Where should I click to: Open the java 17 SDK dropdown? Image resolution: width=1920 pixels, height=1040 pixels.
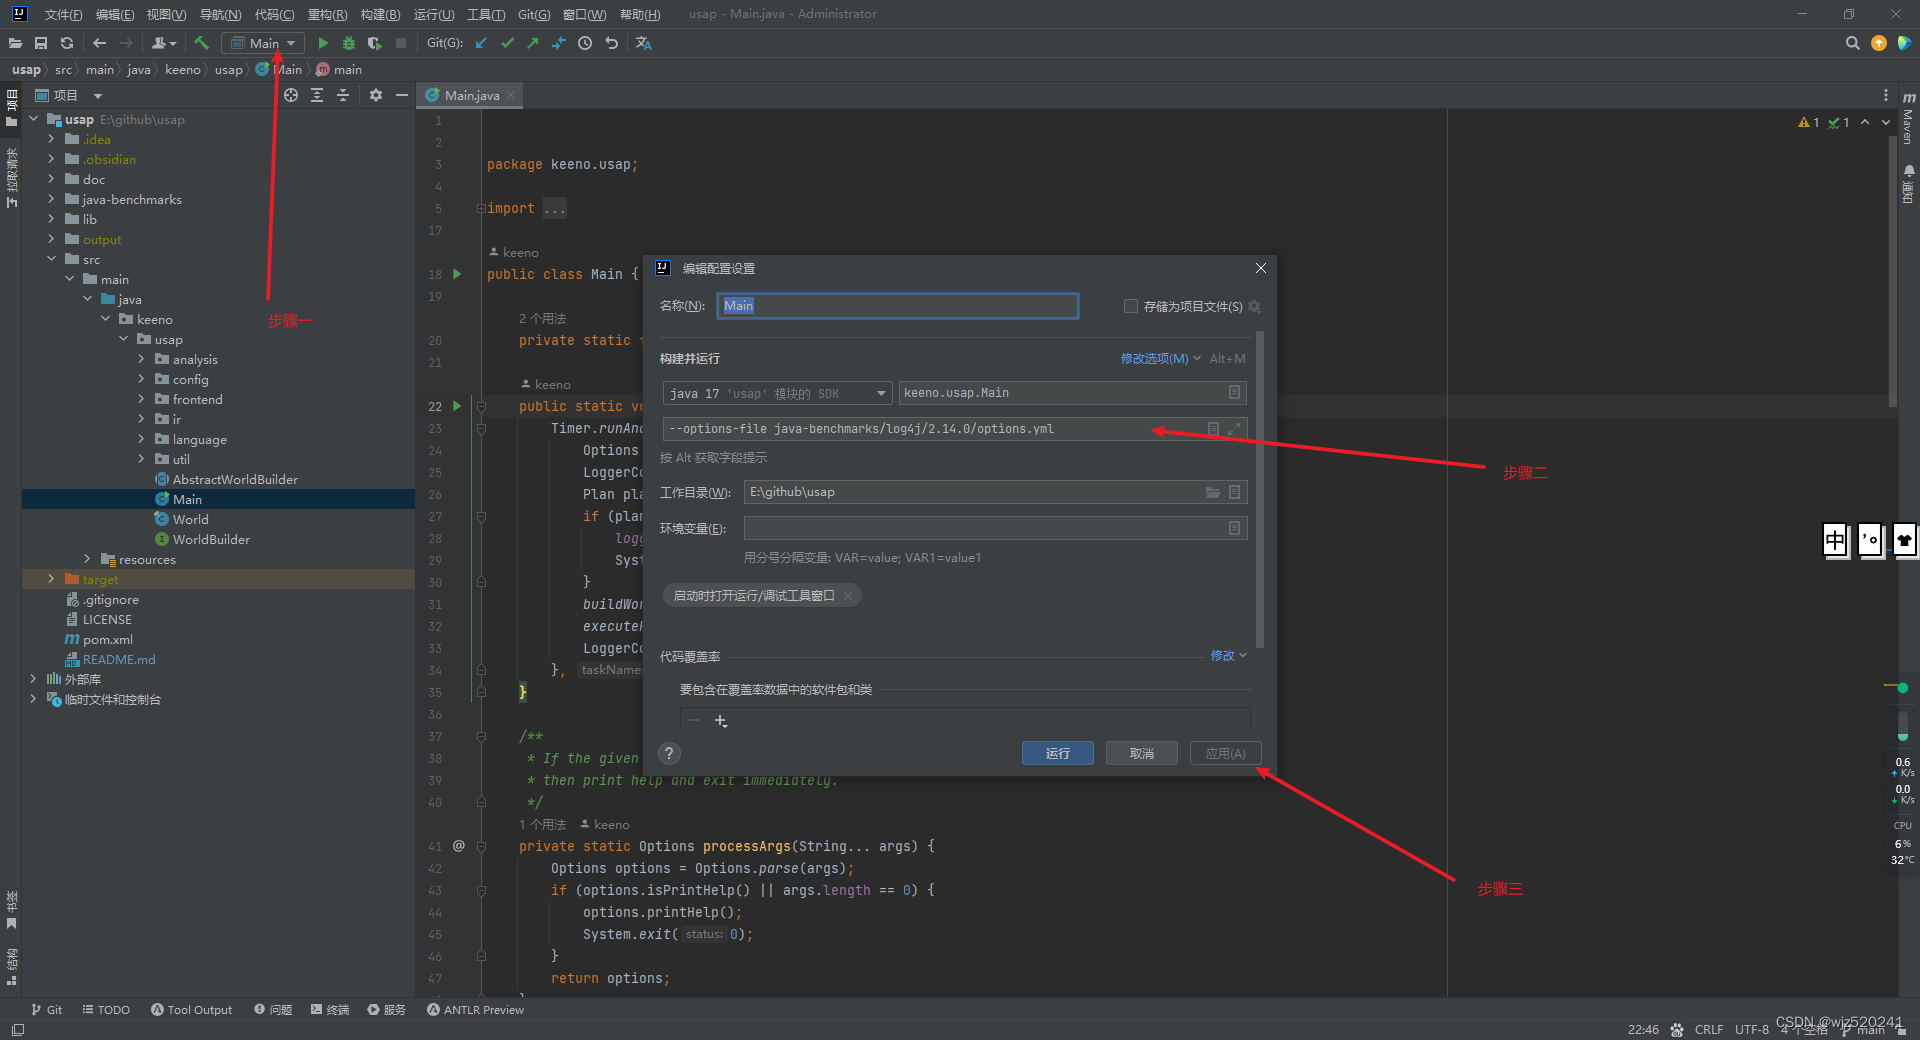[x=777, y=393]
